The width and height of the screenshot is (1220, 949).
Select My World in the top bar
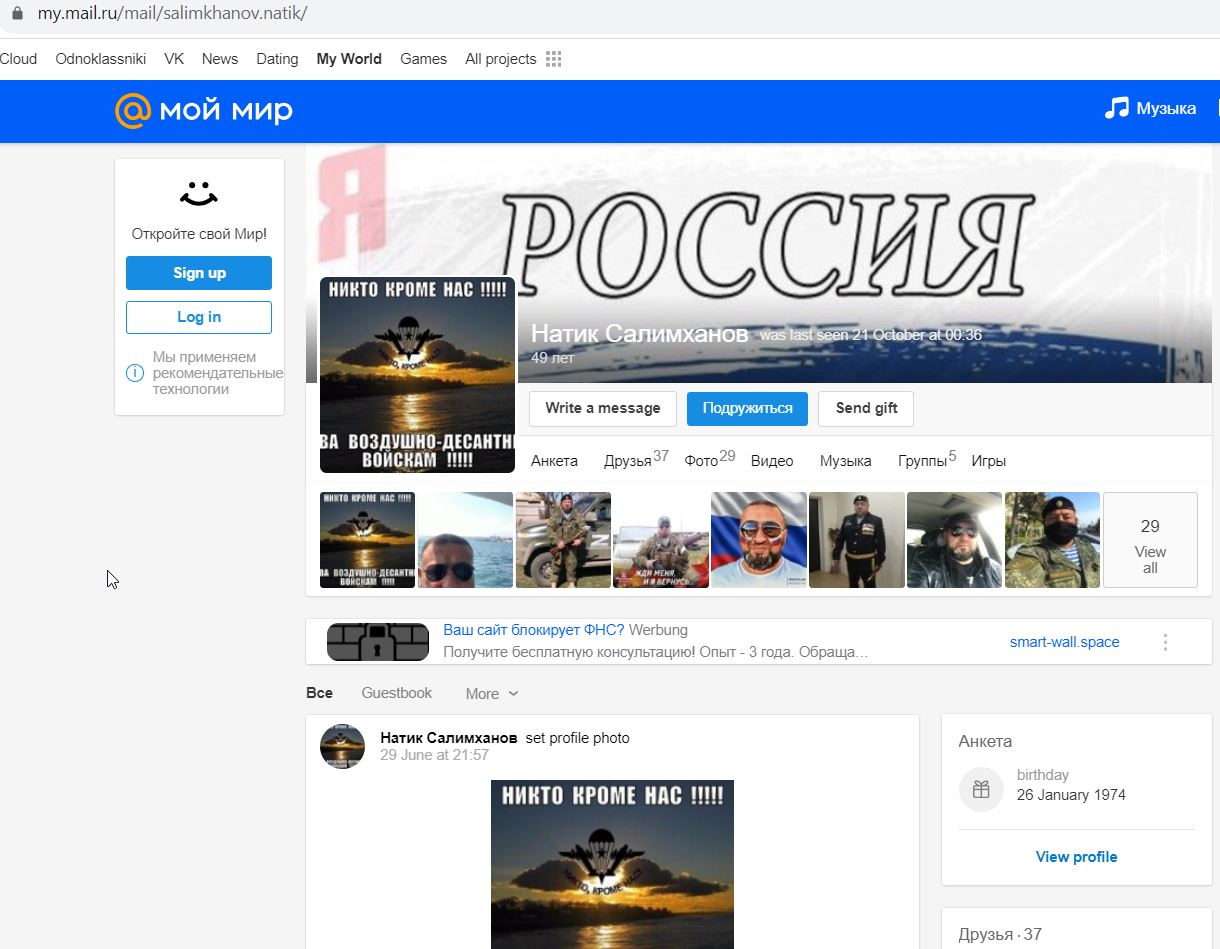pyautogui.click(x=349, y=59)
